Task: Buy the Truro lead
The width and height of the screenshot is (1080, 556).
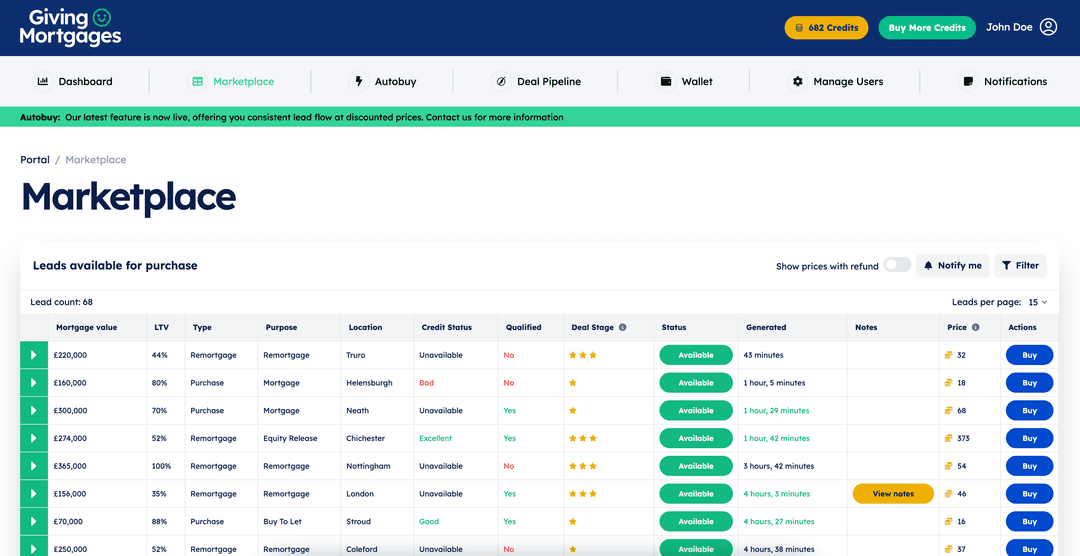Action: (x=1029, y=356)
